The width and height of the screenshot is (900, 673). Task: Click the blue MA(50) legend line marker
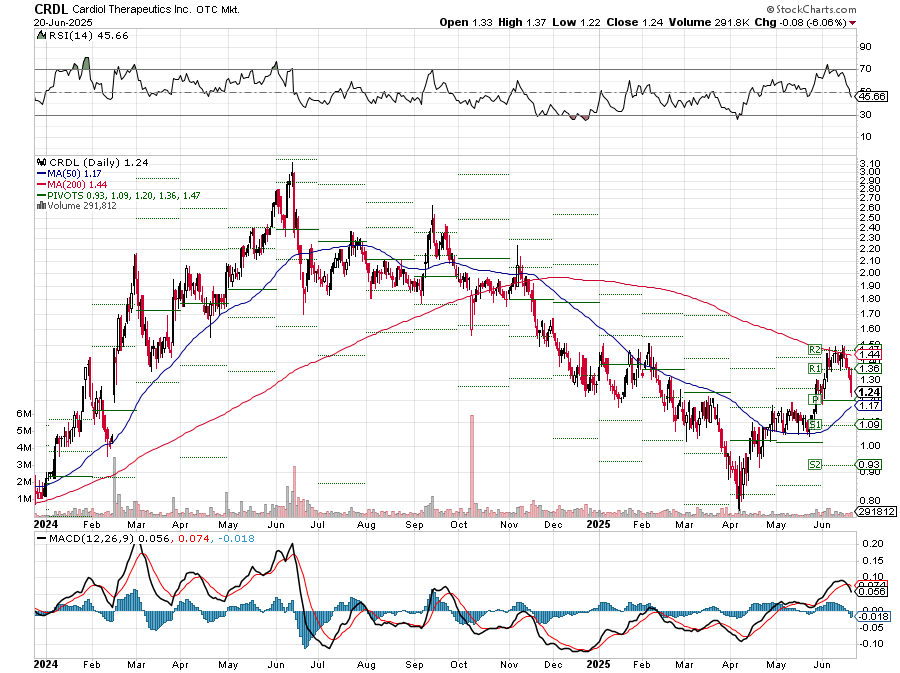click(41, 173)
